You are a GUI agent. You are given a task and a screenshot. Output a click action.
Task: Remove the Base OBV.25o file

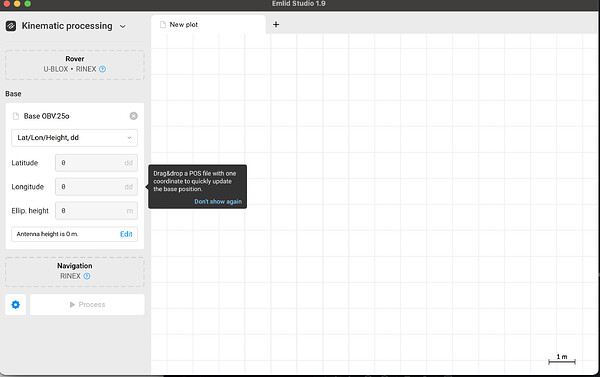pyautogui.click(x=134, y=116)
